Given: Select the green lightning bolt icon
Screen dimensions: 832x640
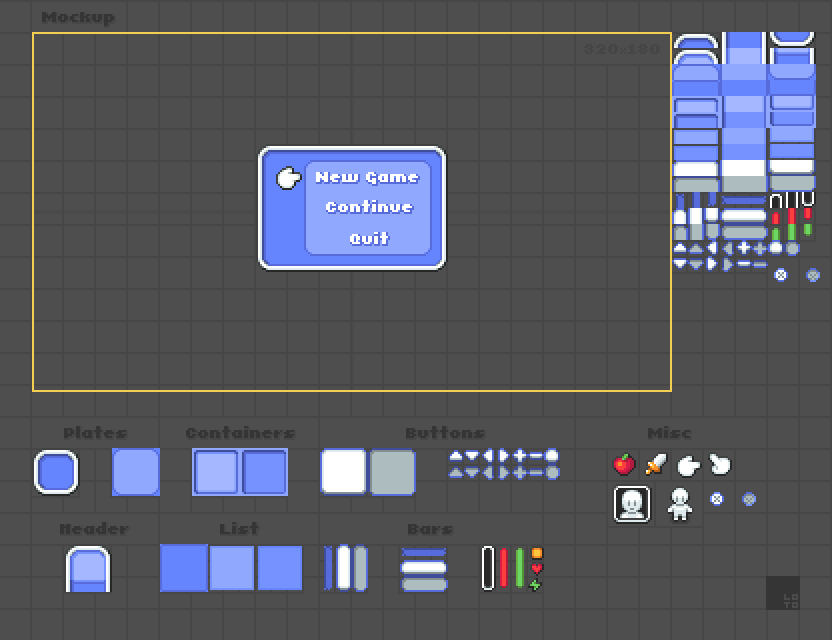Looking at the screenshot, I should (x=535, y=585).
